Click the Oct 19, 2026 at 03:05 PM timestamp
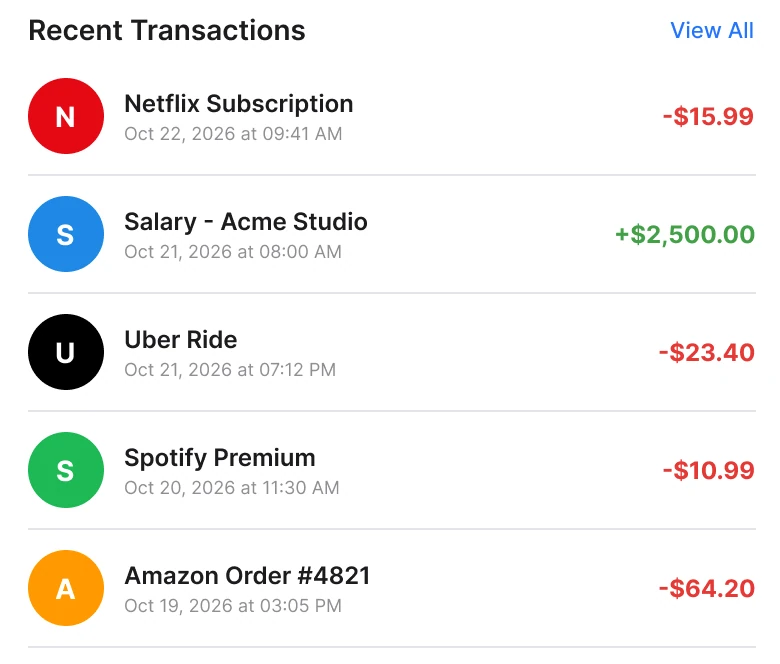 pyautogui.click(x=233, y=605)
